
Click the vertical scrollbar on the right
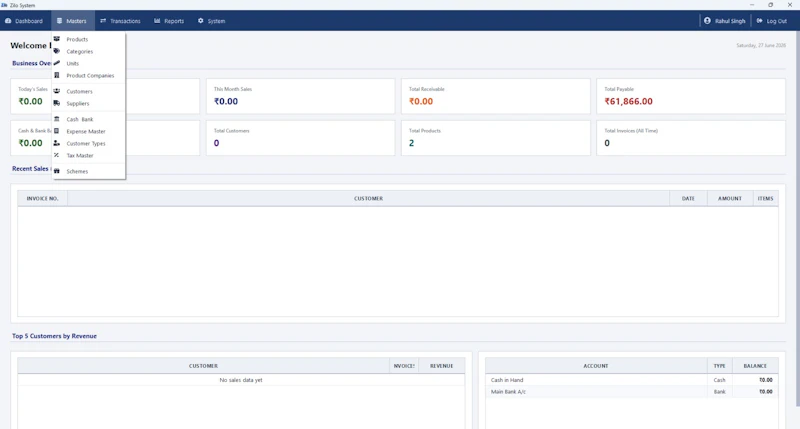tap(797, 218)
